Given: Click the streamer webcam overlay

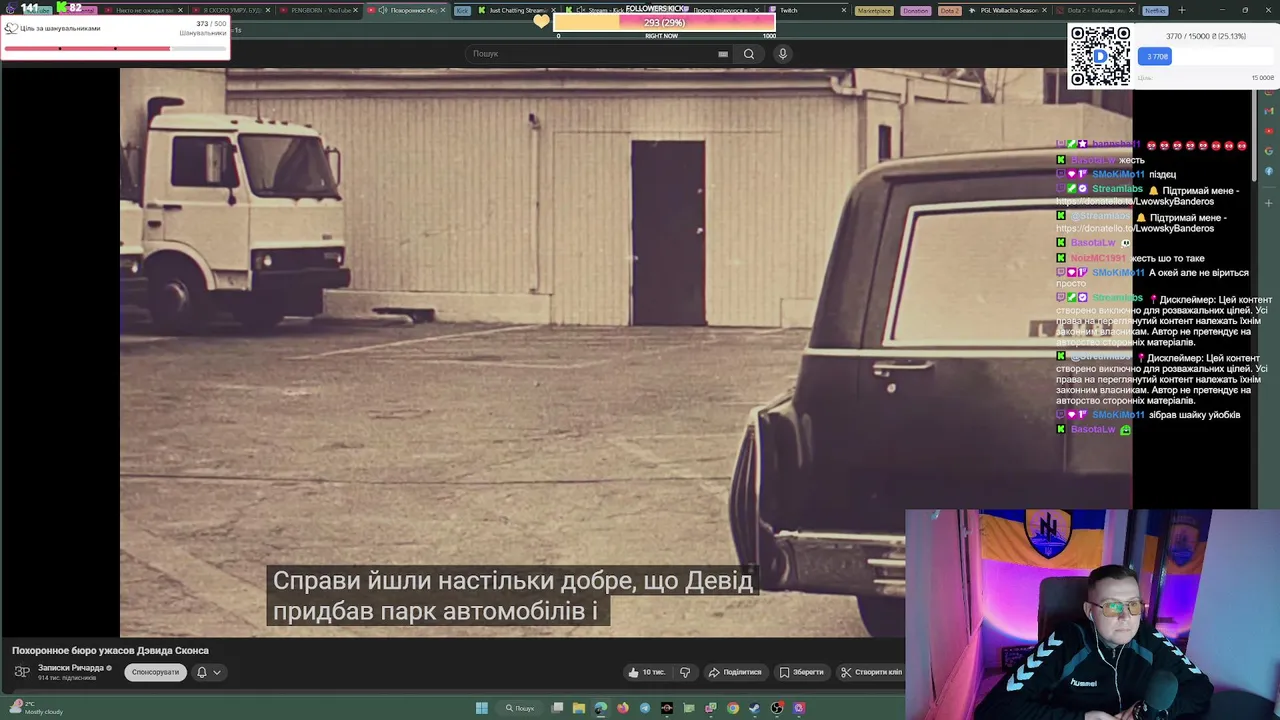Looking at the screenshot, I should 1092,615.
